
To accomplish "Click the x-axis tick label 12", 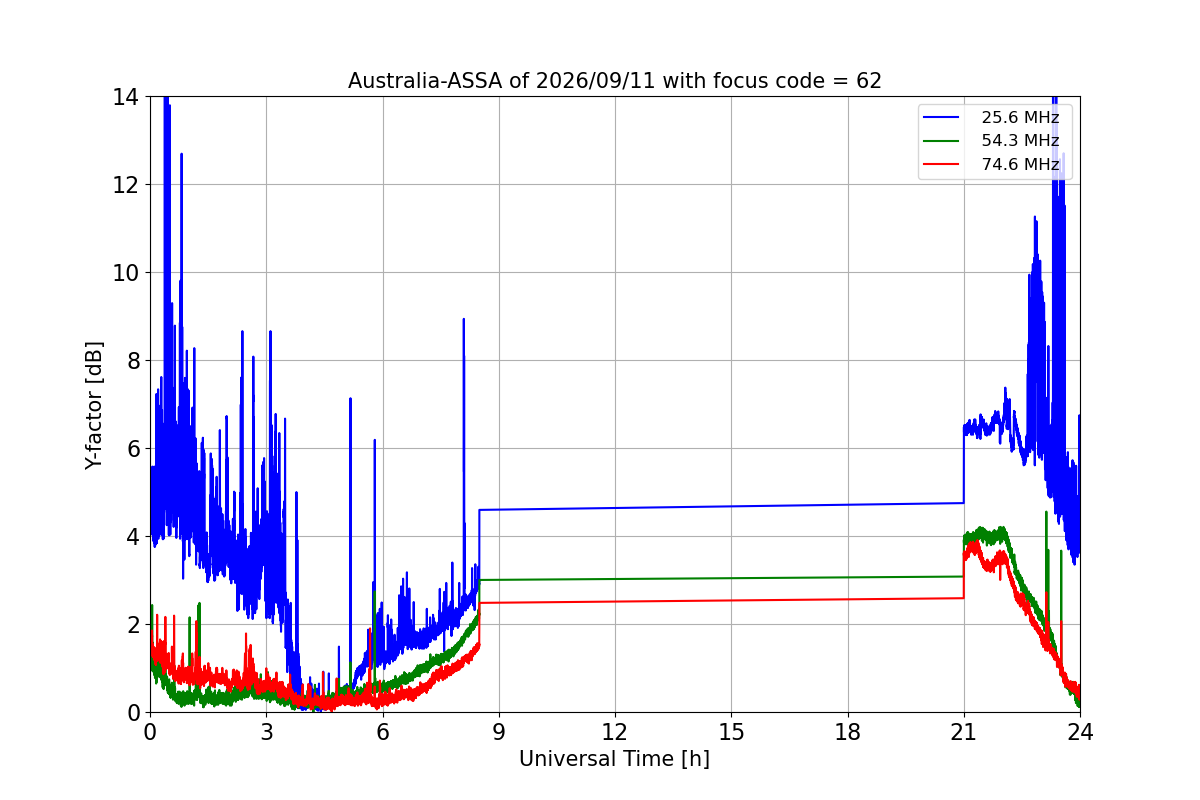I will (x=615, y=732).
